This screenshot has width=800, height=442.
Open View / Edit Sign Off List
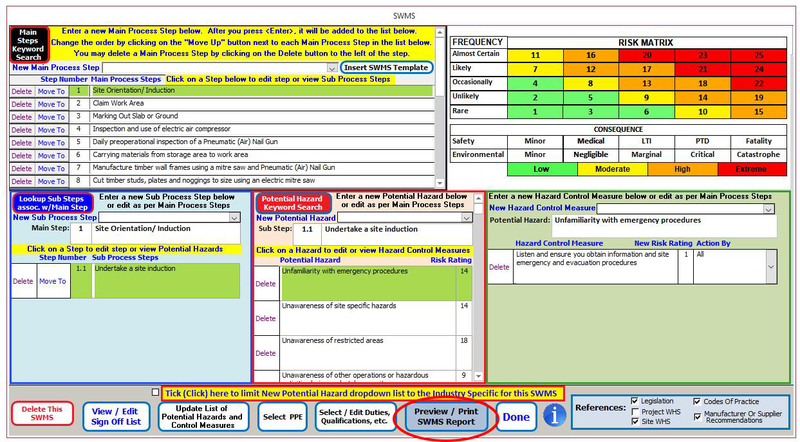pos(116,416)
